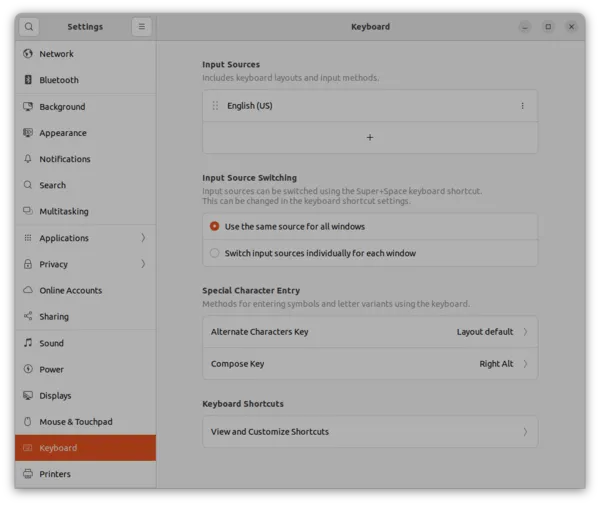600x505 pixels.
Task: Open Printers settings label
Action: click(55, 474)
